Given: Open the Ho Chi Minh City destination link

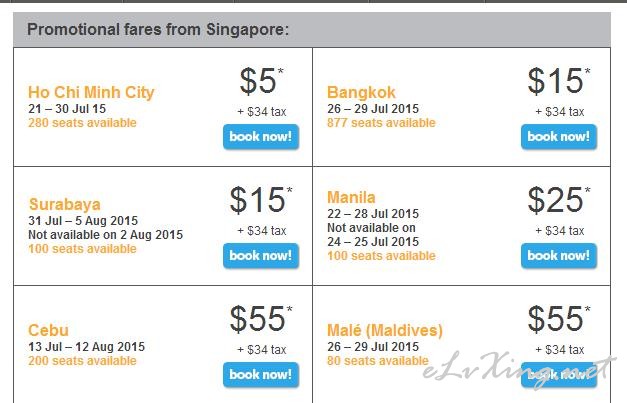Looking at the screenshot, I should (91, 92).
